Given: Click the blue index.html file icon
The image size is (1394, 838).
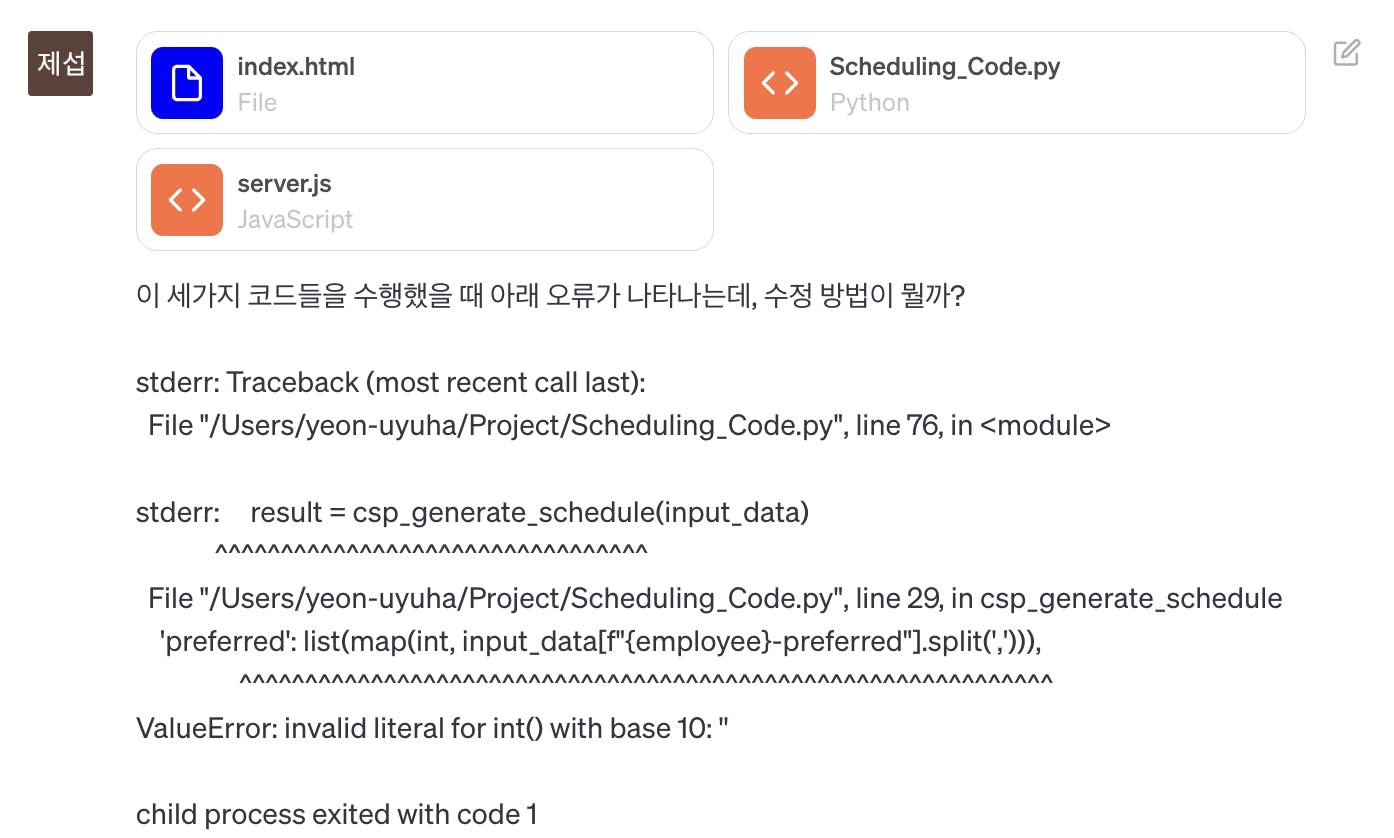Looking at the screenshot, I should pyautogui.click(x=187, y=83).
